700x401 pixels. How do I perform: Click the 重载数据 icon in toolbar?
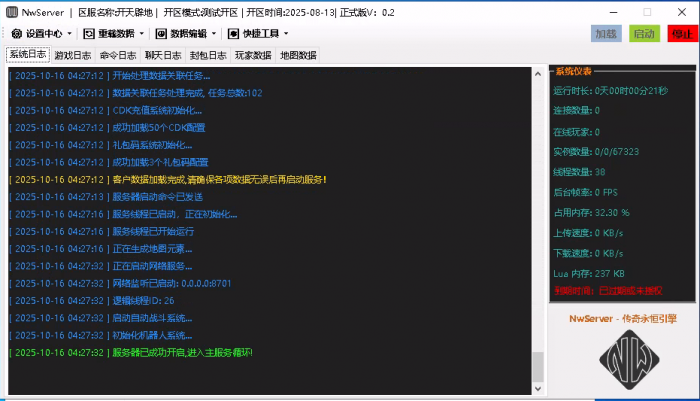(89, 34)
